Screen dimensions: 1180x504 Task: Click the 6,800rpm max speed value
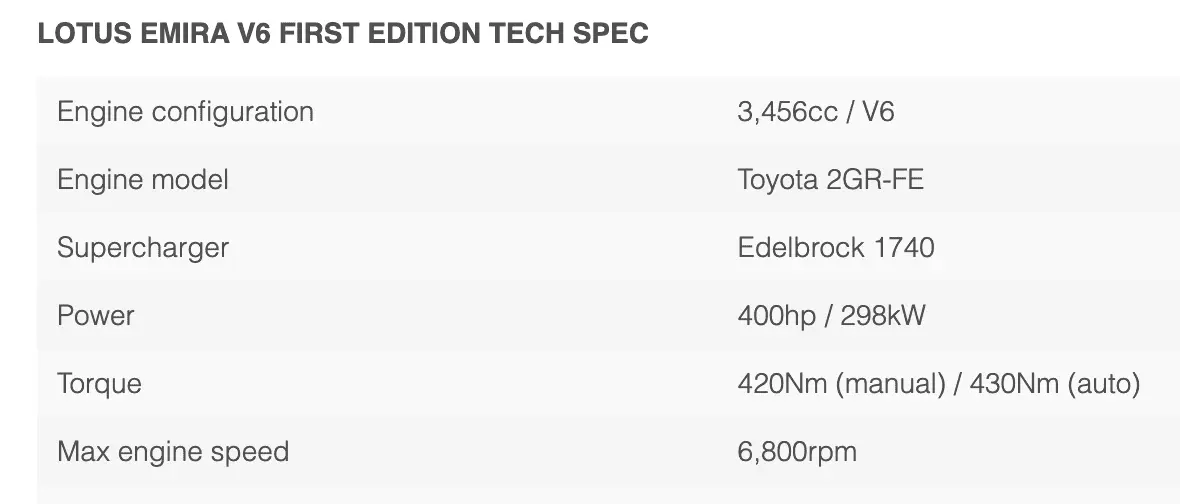(x=797, y=452)
